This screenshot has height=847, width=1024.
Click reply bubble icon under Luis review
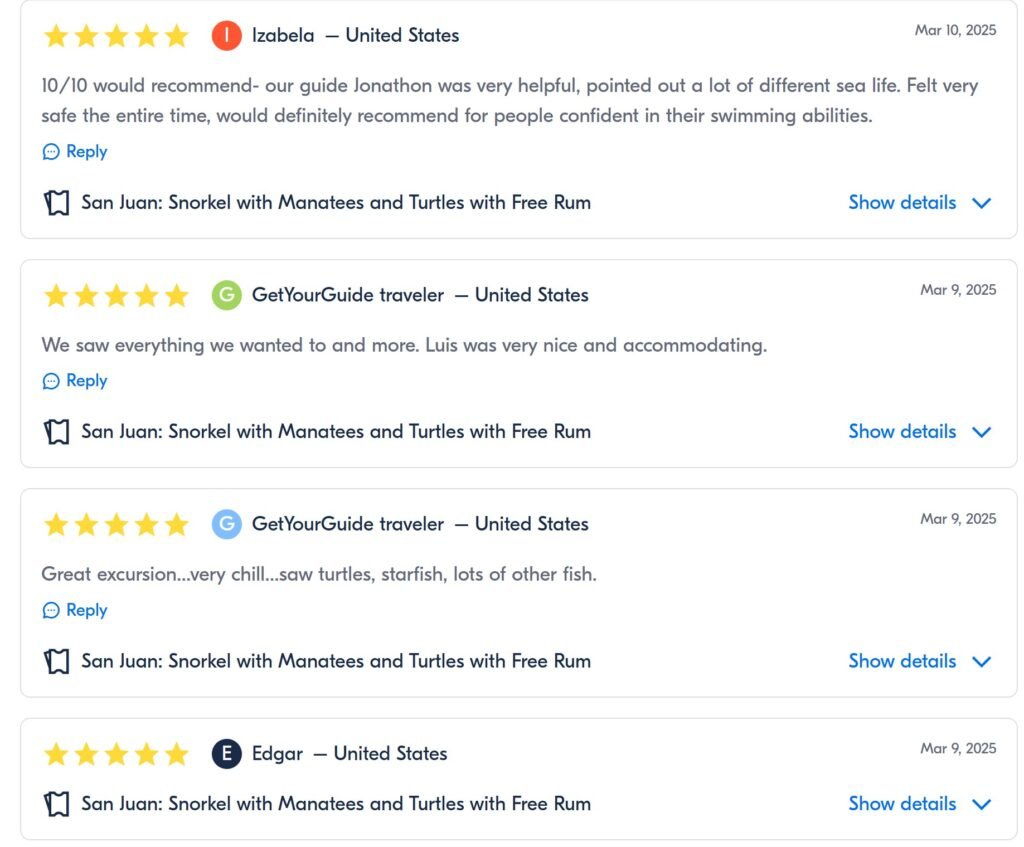tap(51, 381)
